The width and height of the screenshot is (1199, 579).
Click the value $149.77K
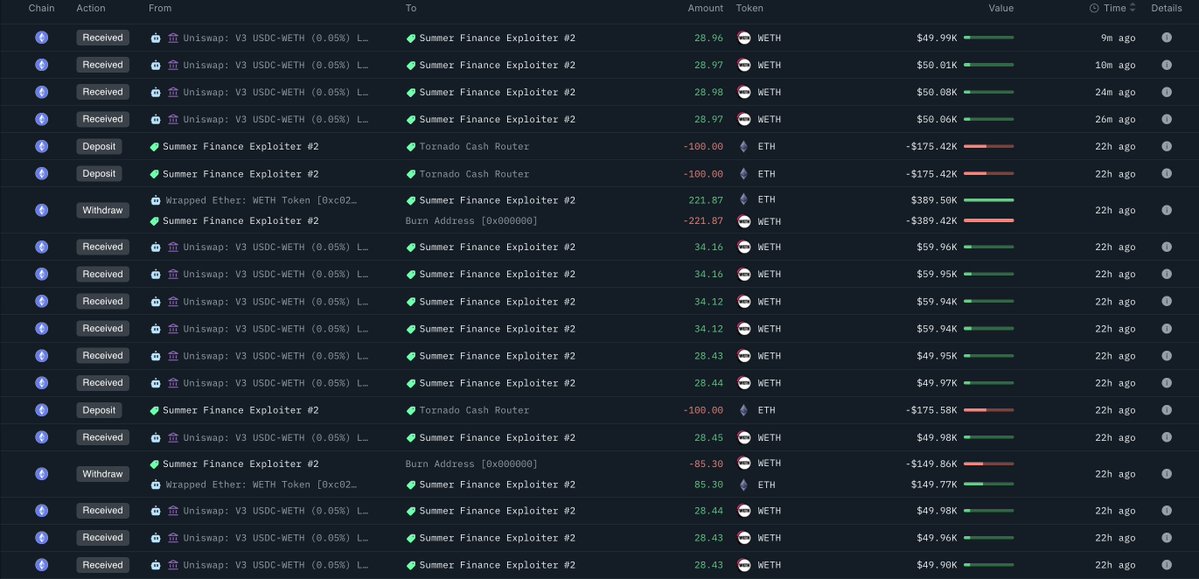point(934,485)
